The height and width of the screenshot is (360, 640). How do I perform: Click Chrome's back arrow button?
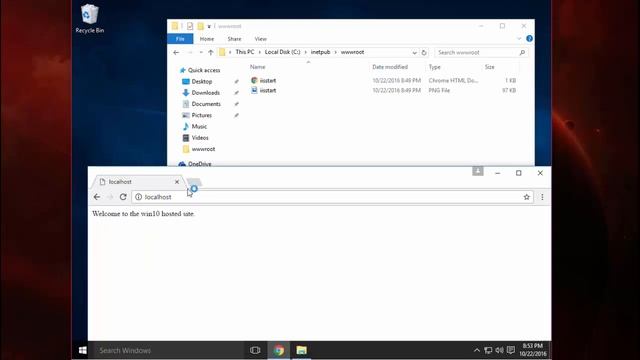tap(97, 197)
